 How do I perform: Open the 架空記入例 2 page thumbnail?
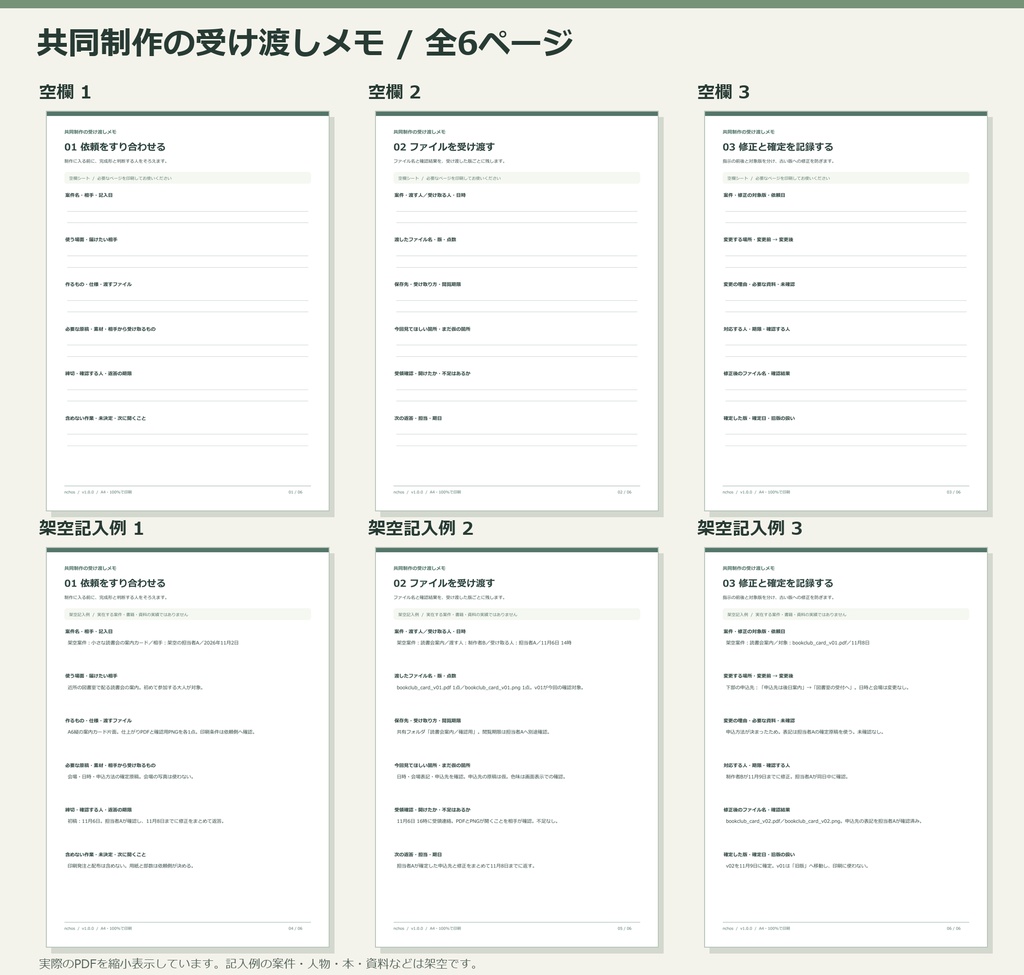pos(517,747)
